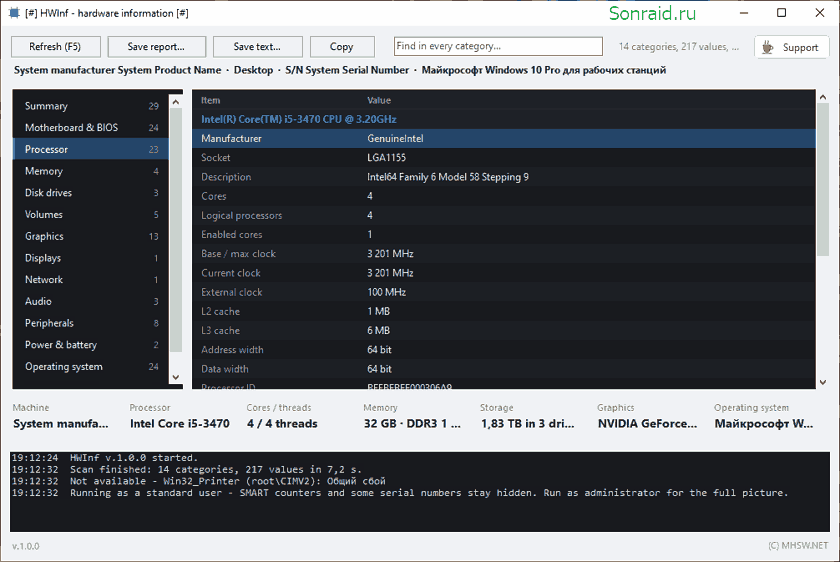Select the External clock row

504,292
